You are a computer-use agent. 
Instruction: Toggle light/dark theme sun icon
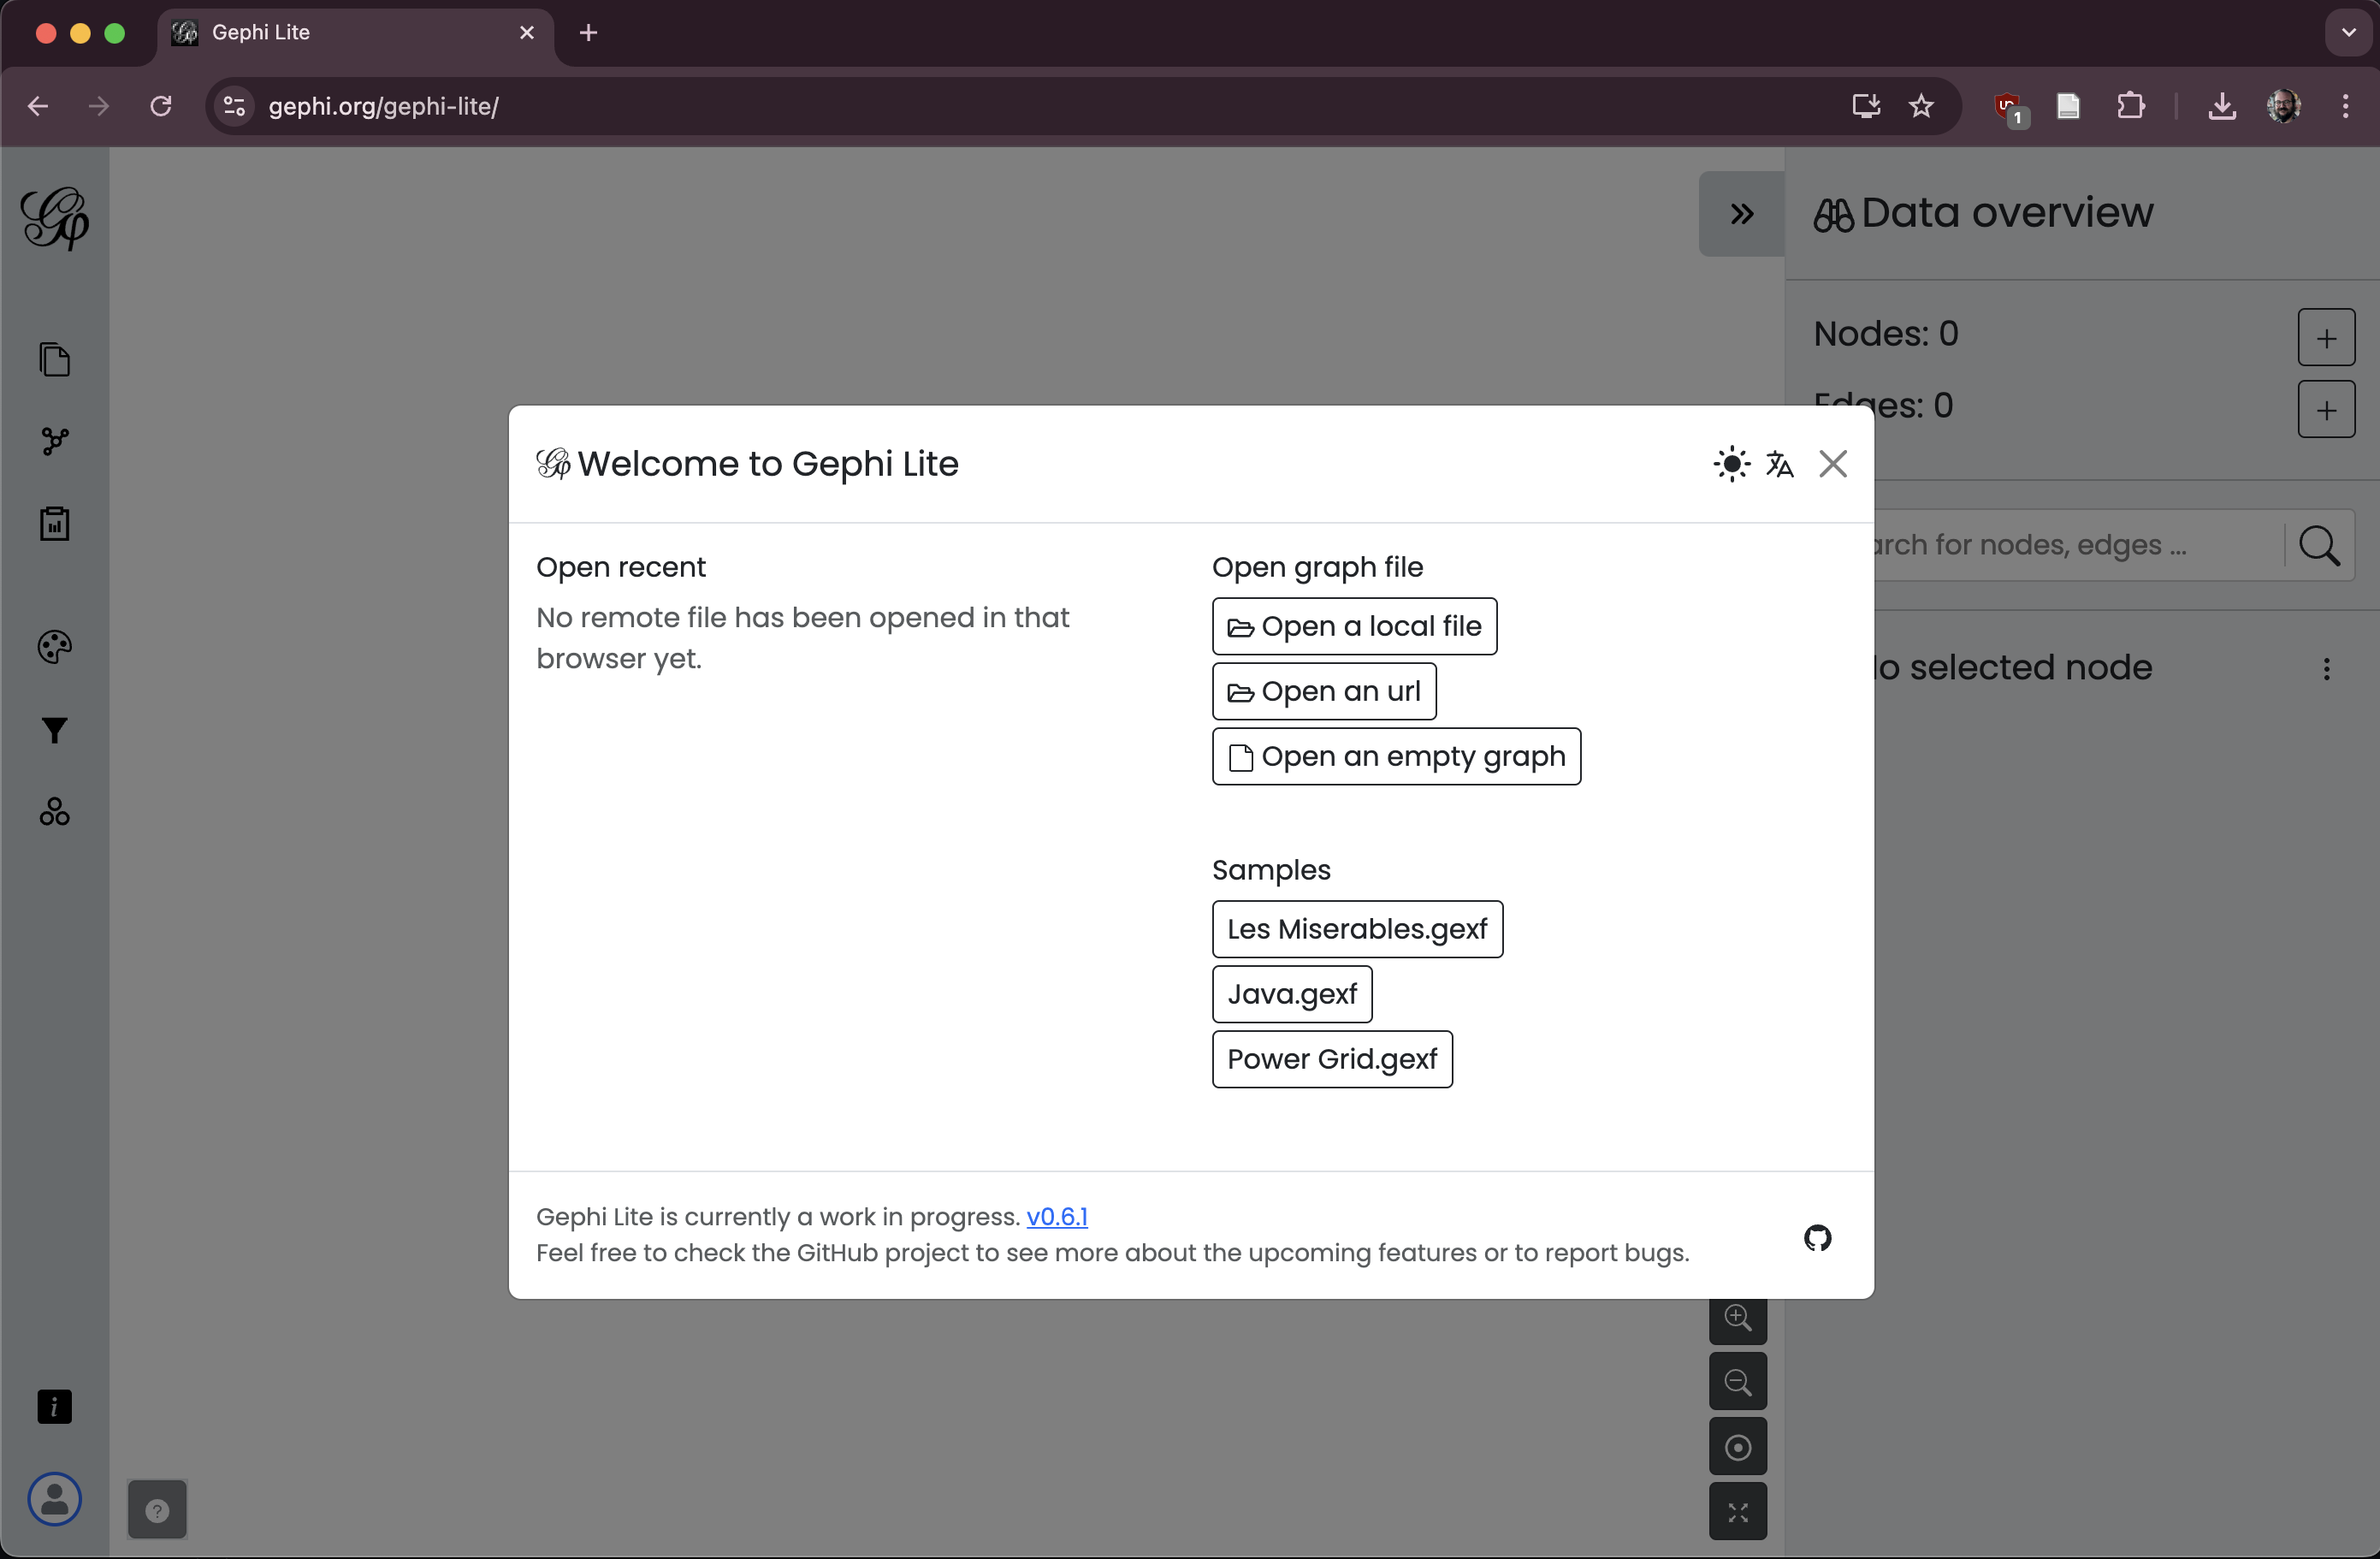click(1731, 464)
